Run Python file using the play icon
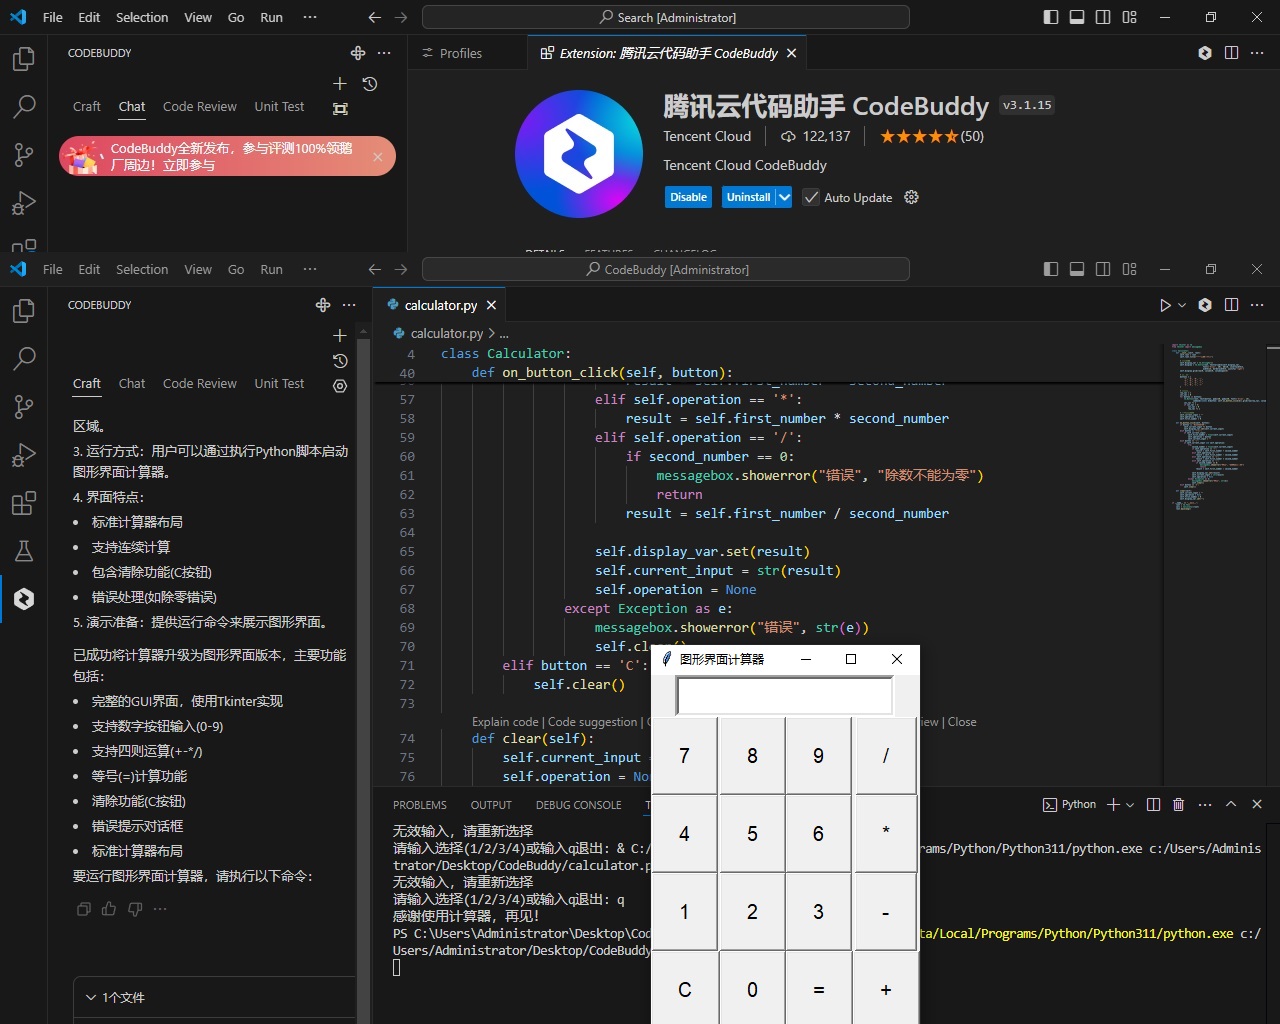Screen dimensions: 1280x1024 (x=1165, y=305)
